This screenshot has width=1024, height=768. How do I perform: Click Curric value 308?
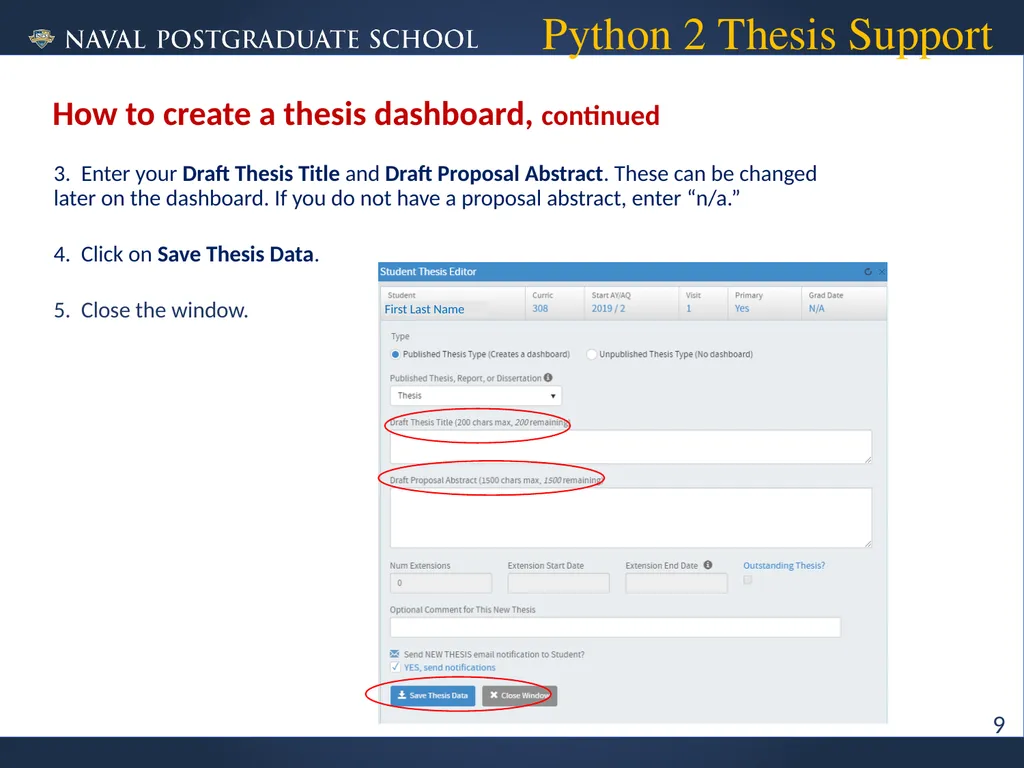coord(540,308)
